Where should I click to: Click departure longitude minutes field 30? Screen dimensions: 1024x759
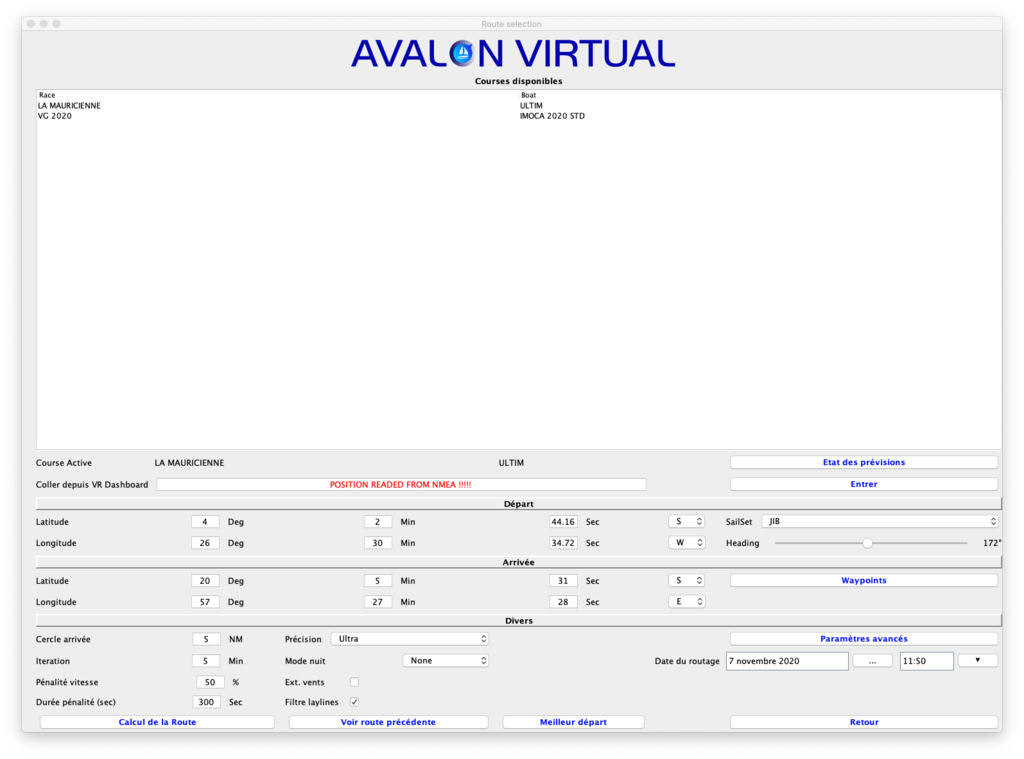pyautogui.click(x=377, y=543)
